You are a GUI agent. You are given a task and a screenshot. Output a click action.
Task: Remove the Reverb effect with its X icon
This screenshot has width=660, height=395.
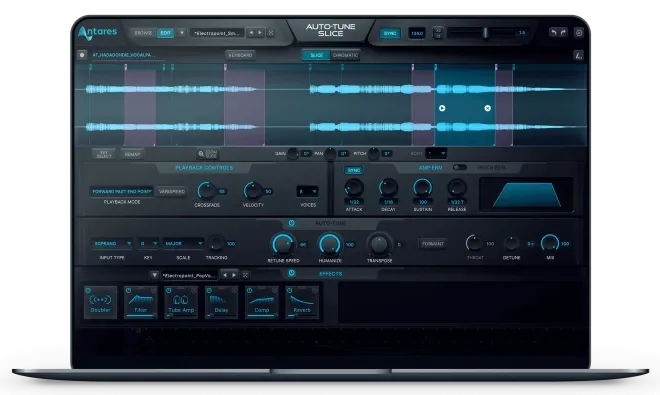pos(315,290)
